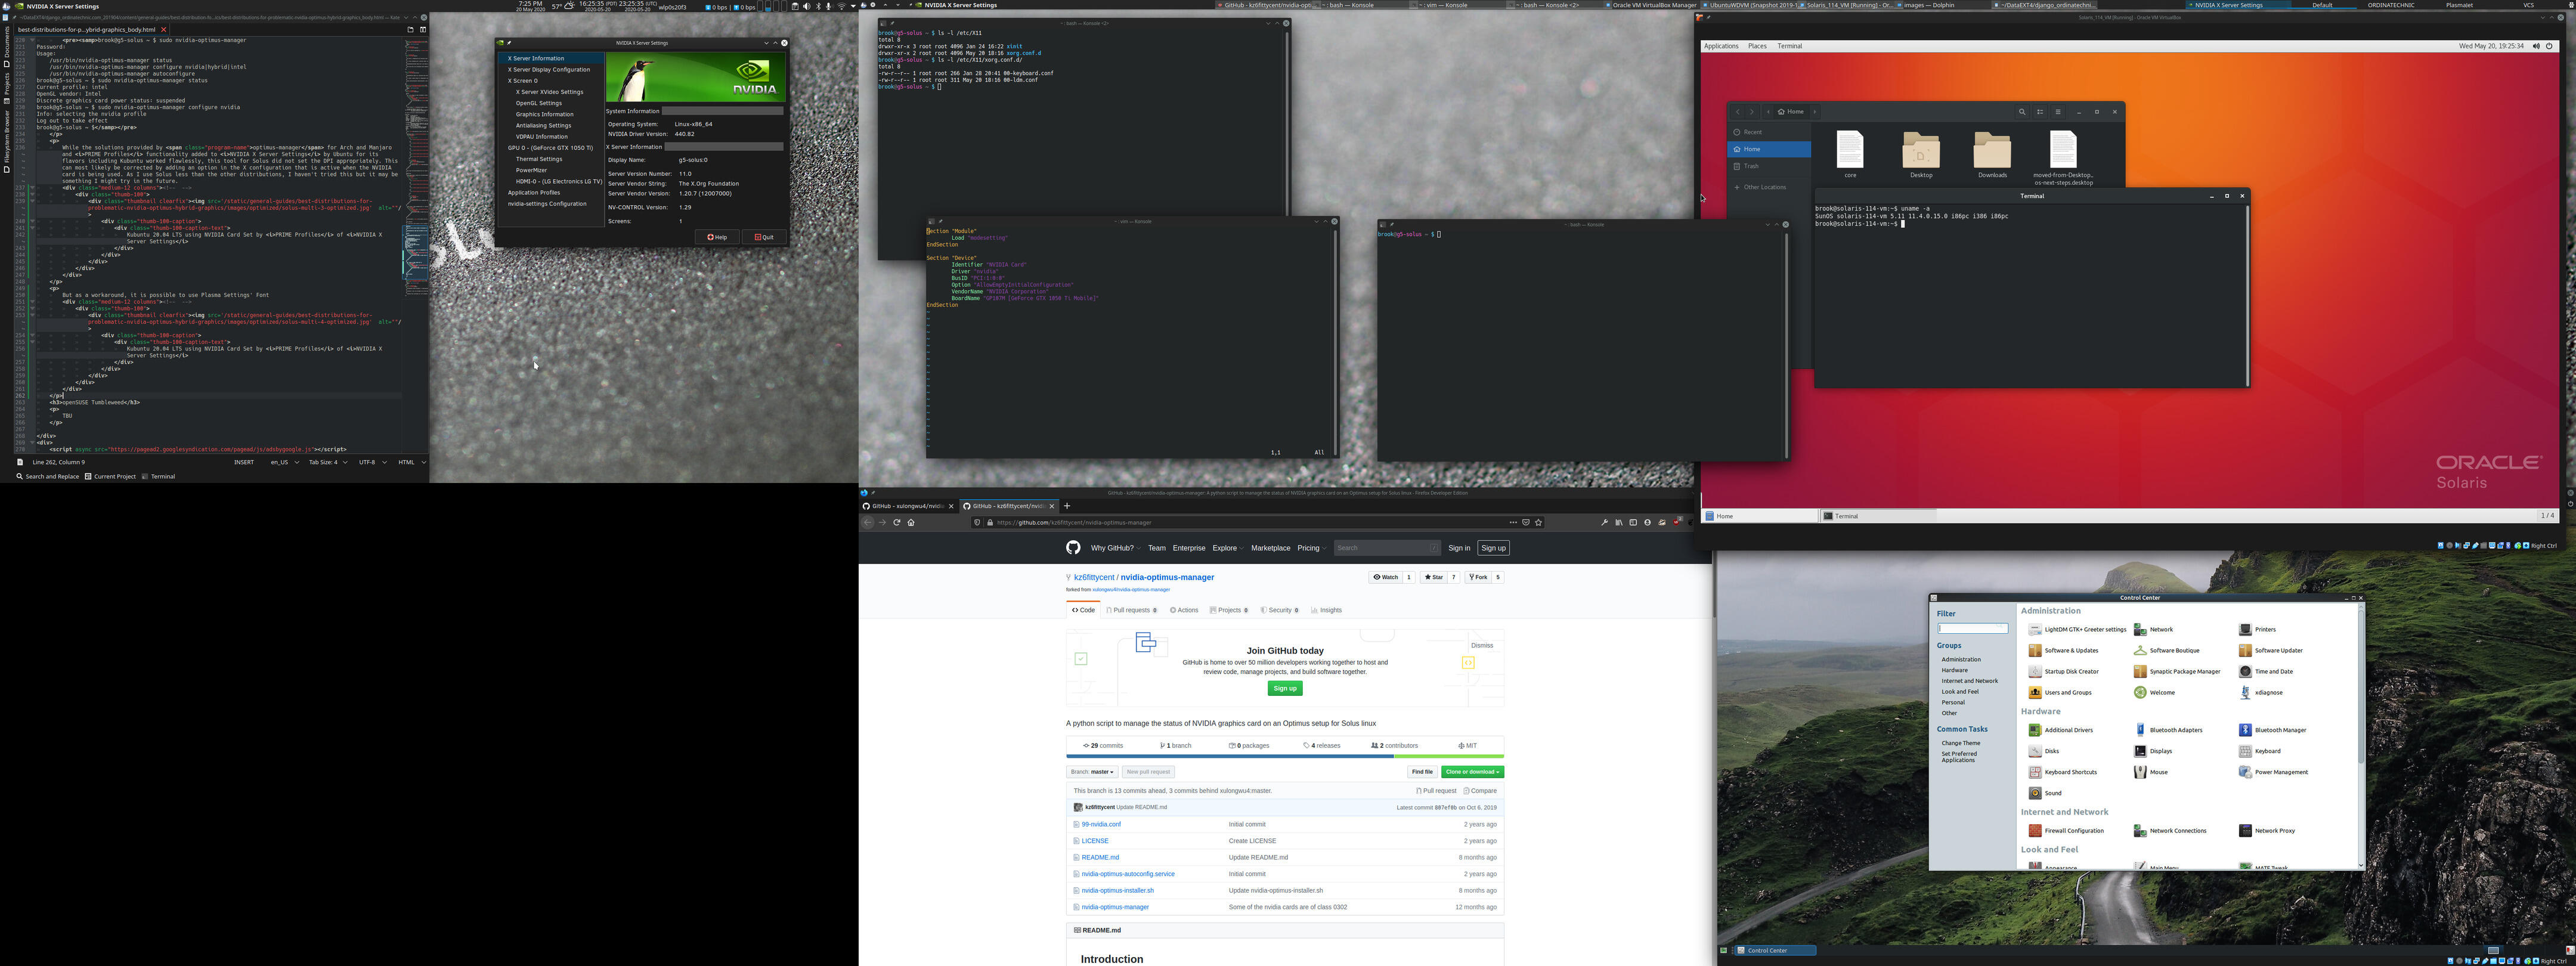Open Power Management in Control Center
The height and width of the screenshot is (966, 2576).
(2273, 772)
